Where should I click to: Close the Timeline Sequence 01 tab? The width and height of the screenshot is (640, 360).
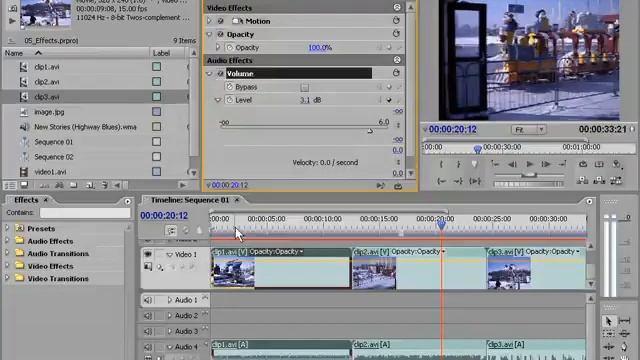click(236, 200)
